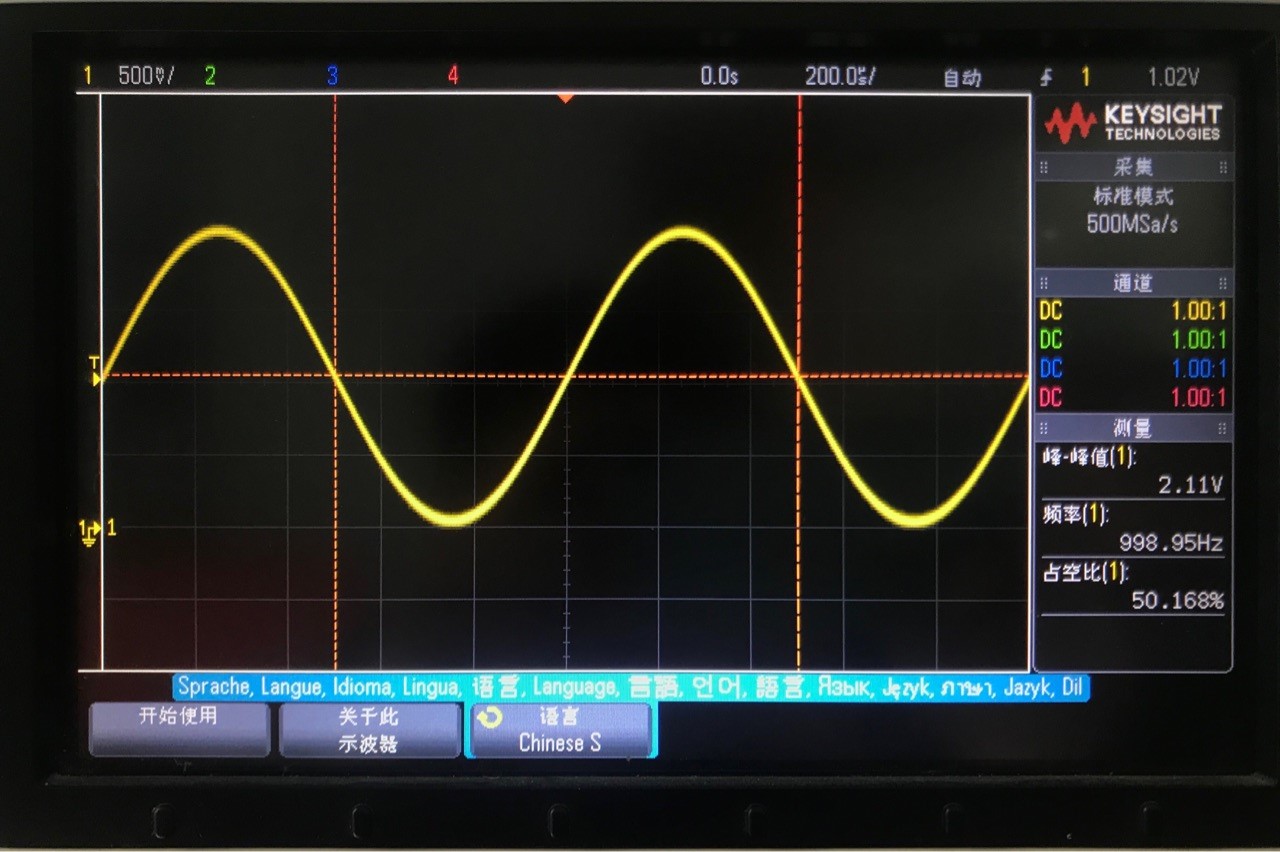Screen dimensions: 1280x852
Task: Click the yellow DC 1.00:1 channel row
Action: (x=1132, y=311)
